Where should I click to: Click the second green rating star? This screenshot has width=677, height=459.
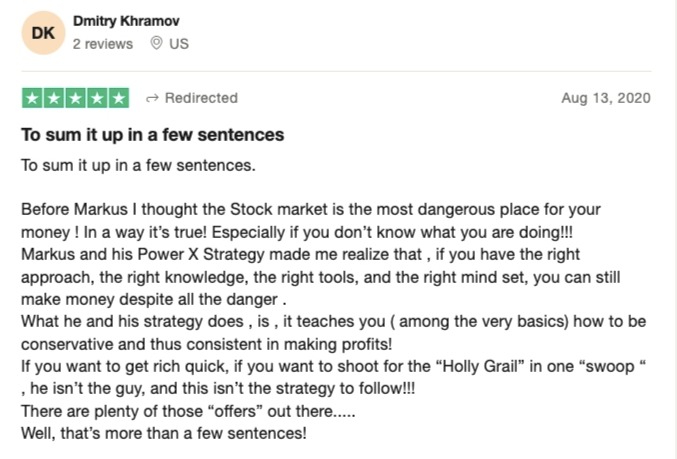[54, 98]
